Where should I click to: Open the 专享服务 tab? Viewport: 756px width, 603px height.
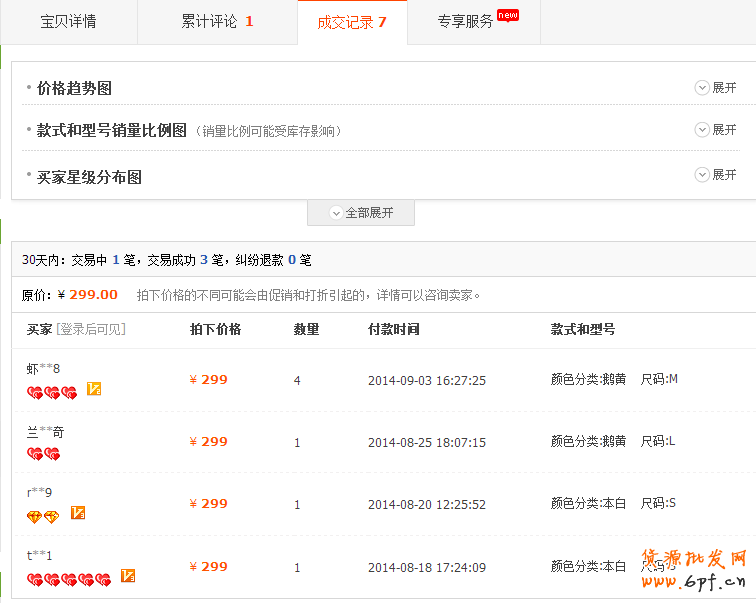tap(466, 21)
